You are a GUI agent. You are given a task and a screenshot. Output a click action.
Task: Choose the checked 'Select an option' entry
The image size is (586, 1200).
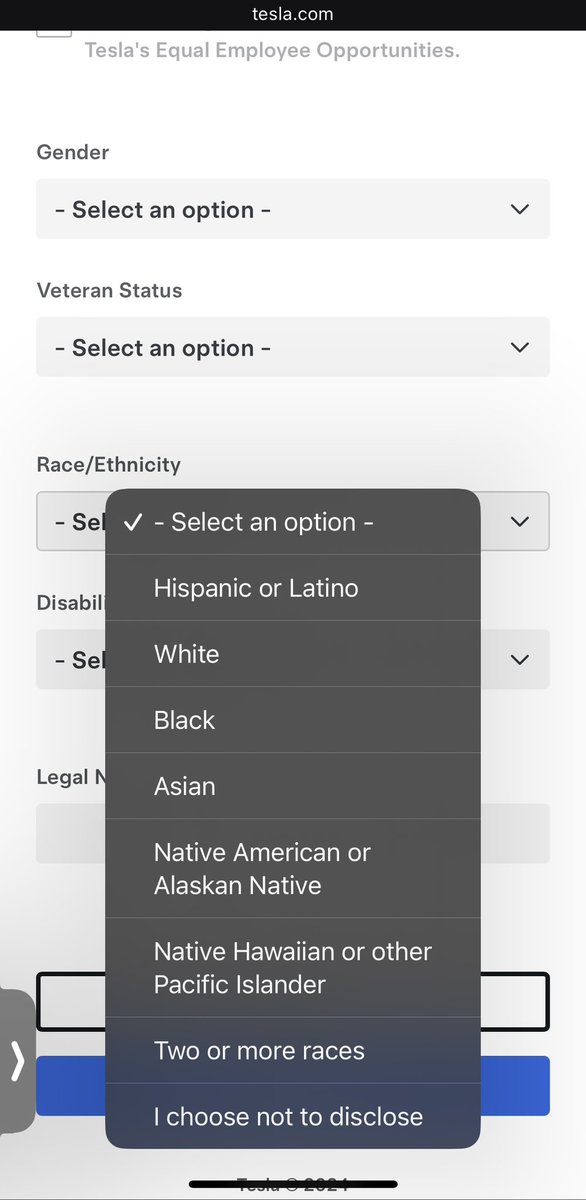293,522
